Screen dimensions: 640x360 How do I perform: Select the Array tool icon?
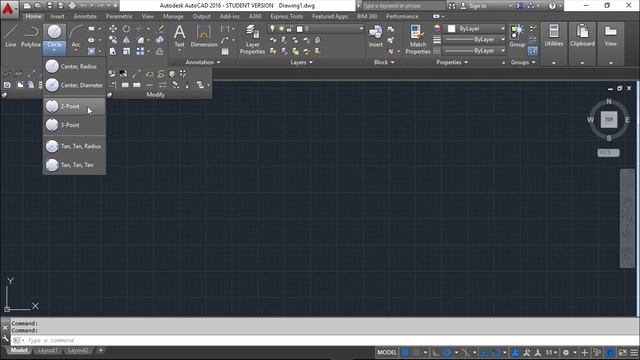(x=140, y=51)
